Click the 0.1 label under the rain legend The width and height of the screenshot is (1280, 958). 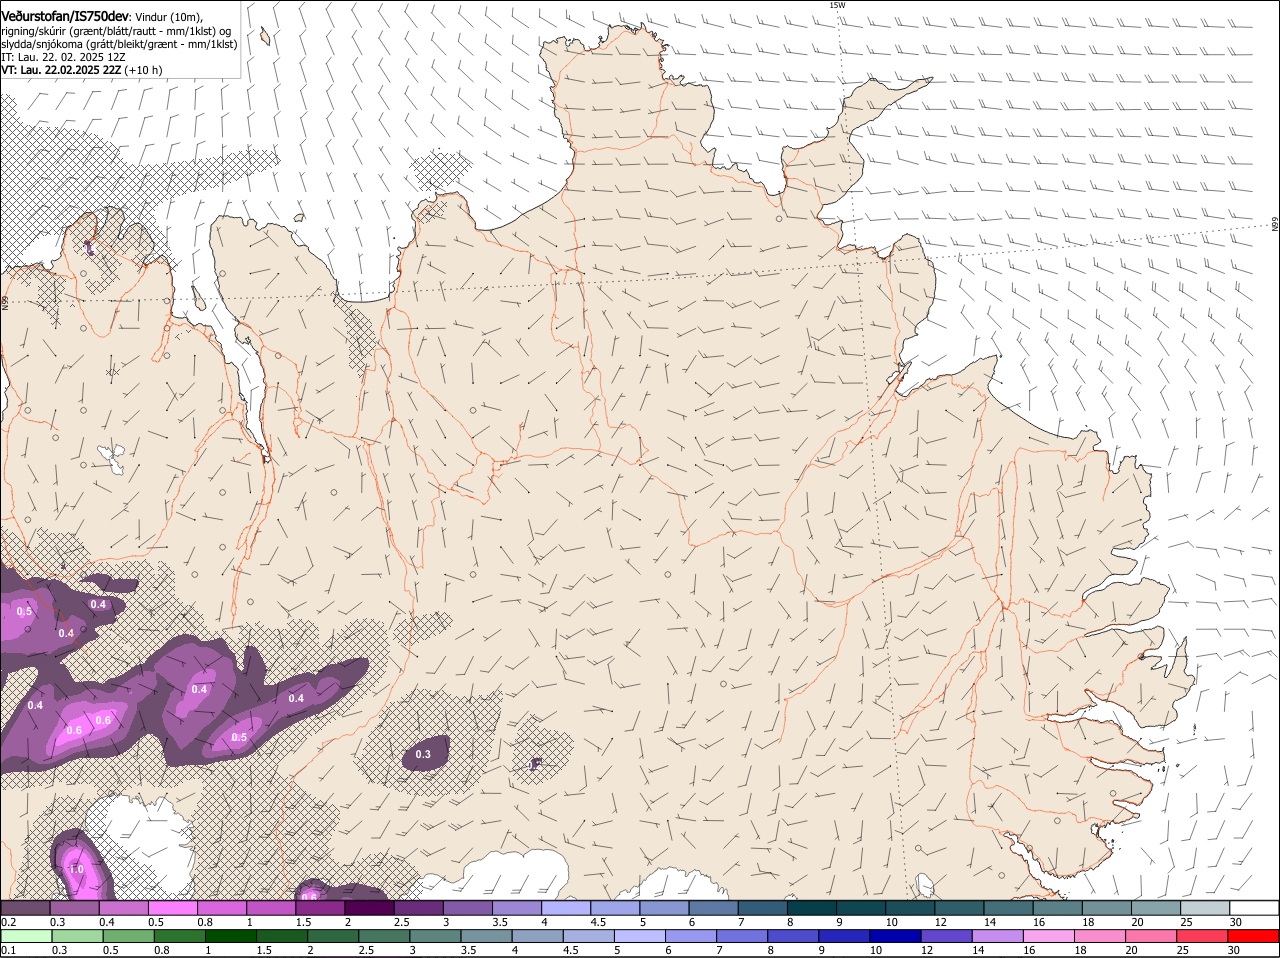click(x=8, y=951)
